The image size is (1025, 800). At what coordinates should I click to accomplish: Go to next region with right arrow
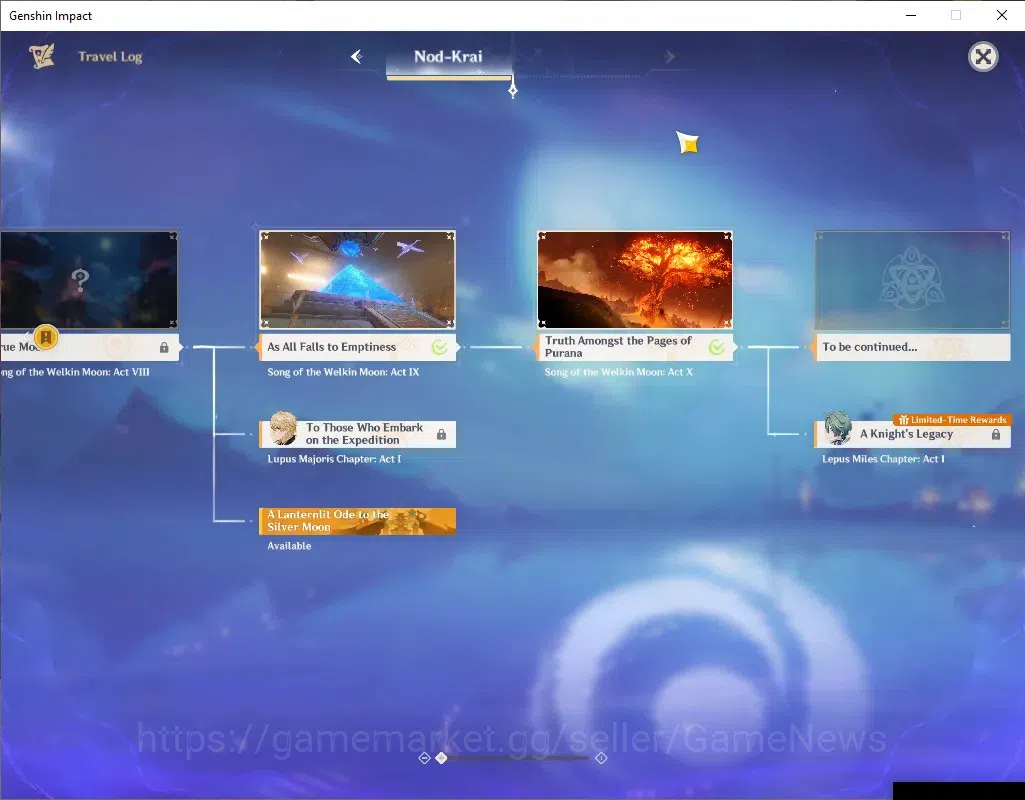point(669,57)
